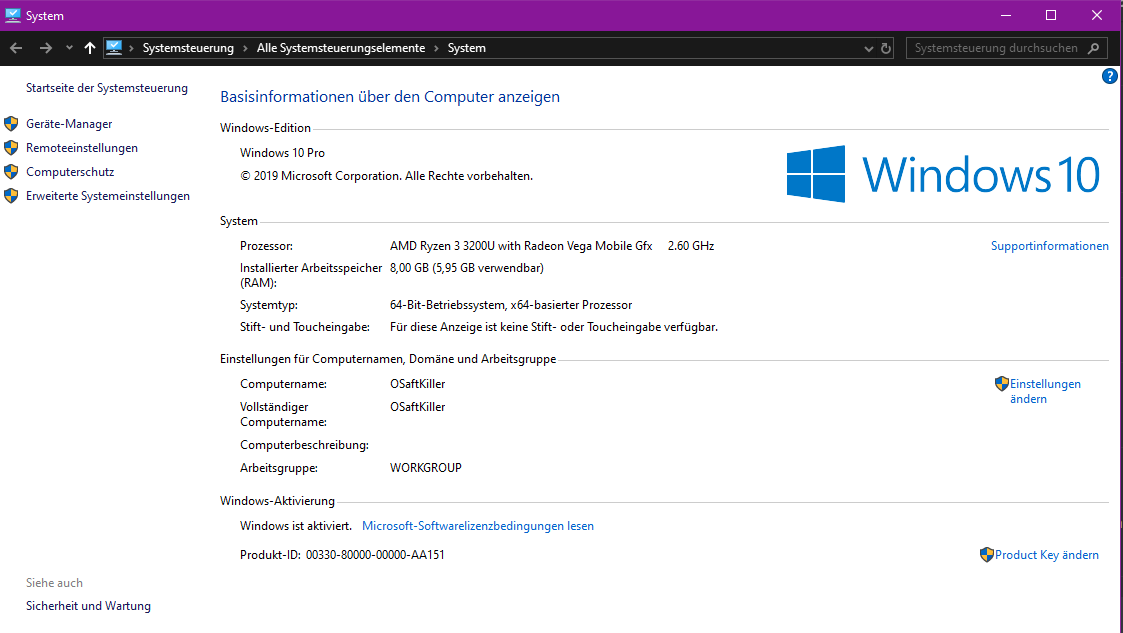Image resolution: width=1123 pixels, height=633 pixels.
Task: Open Sicherheit und Wartung
Action: point(88,606)
